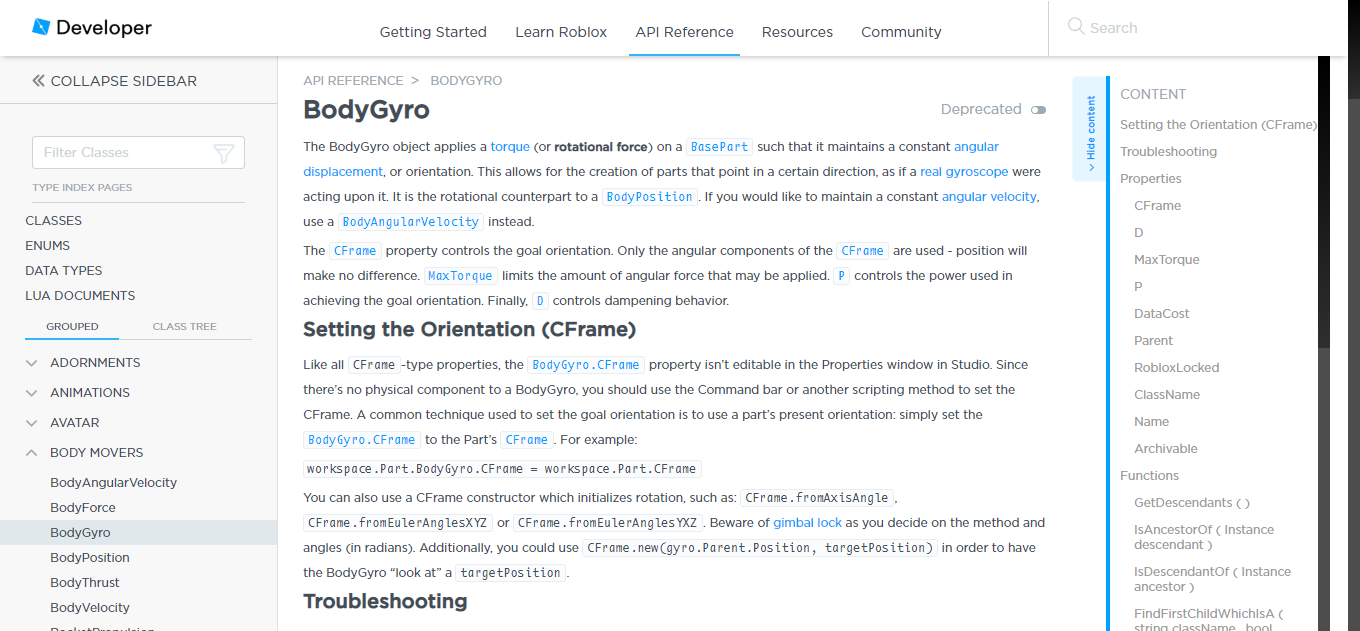Jump to ClassName in contents
Viewport: 1360px width, 631px height.
click(1167, 395)
